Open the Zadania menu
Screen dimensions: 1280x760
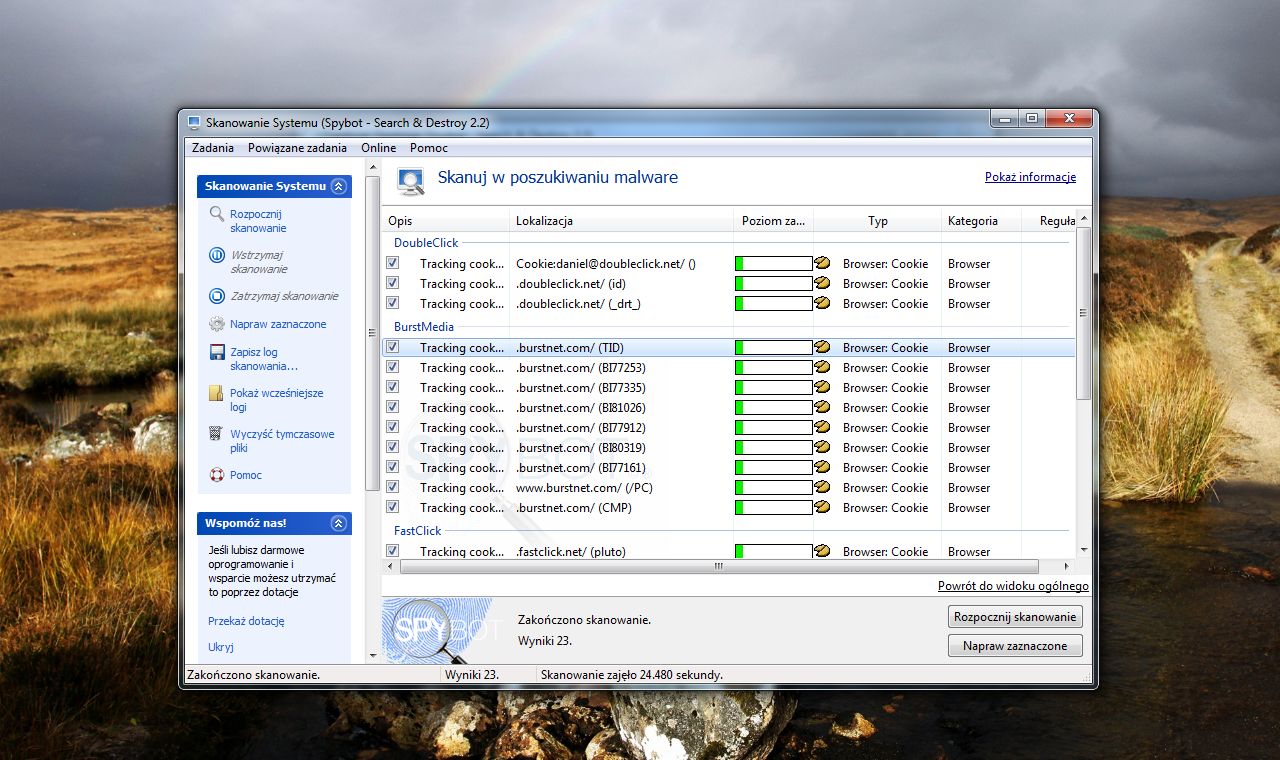pyautogui.click(x=212, y=148)
